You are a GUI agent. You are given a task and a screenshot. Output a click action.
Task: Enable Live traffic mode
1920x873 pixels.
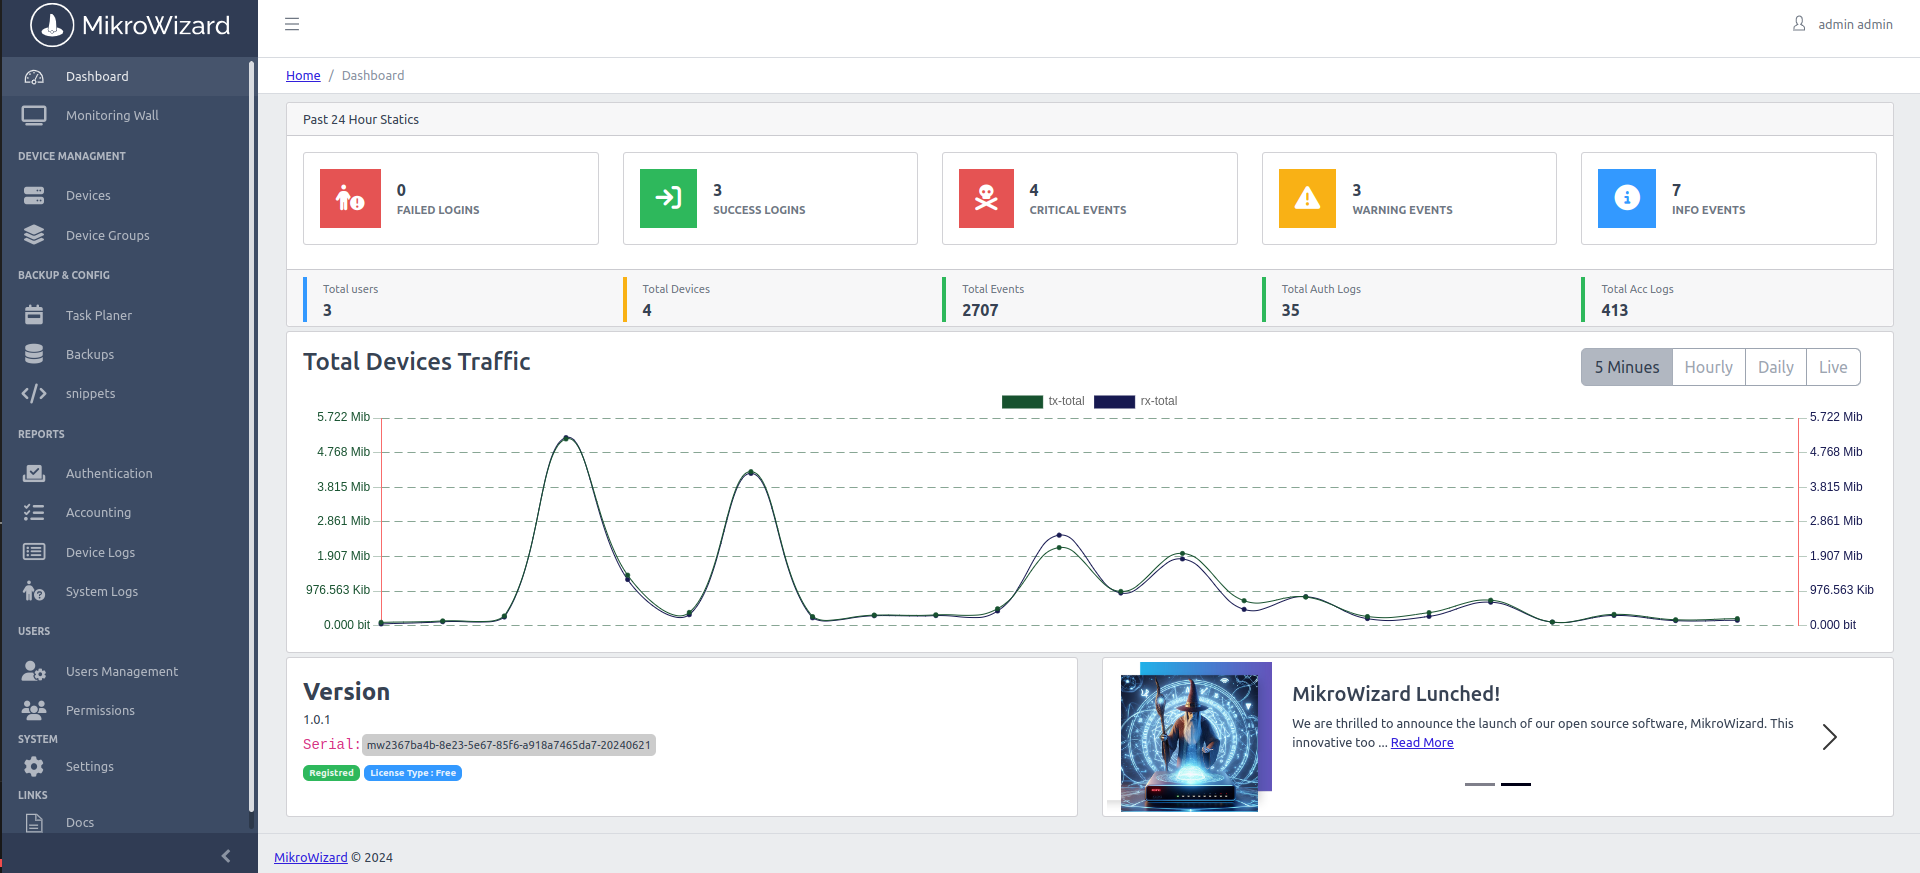point(1832,367)
